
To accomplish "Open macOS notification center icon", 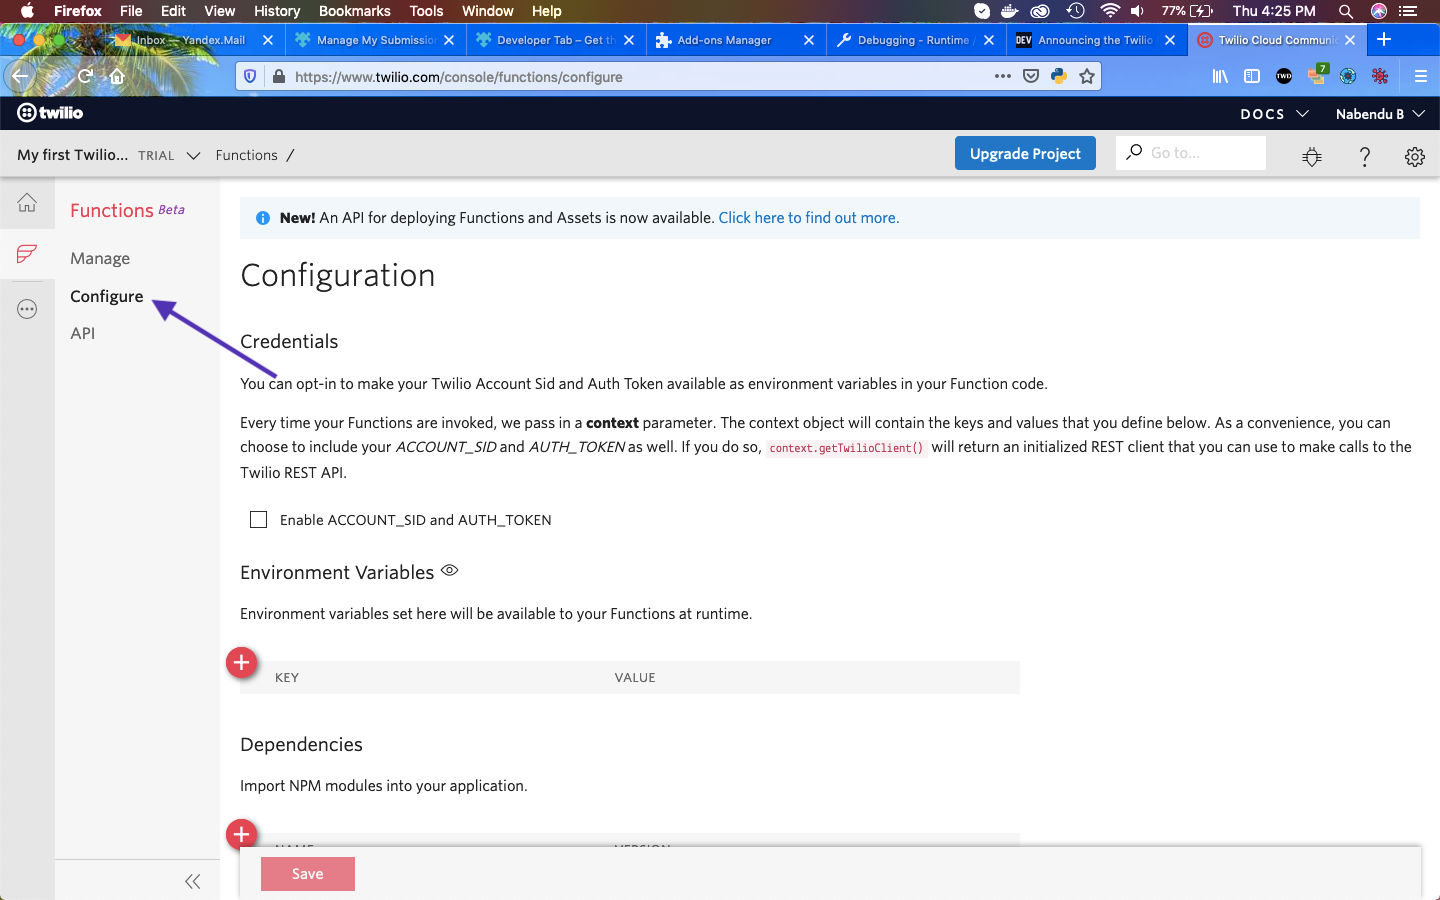I will pos(1409,11).
